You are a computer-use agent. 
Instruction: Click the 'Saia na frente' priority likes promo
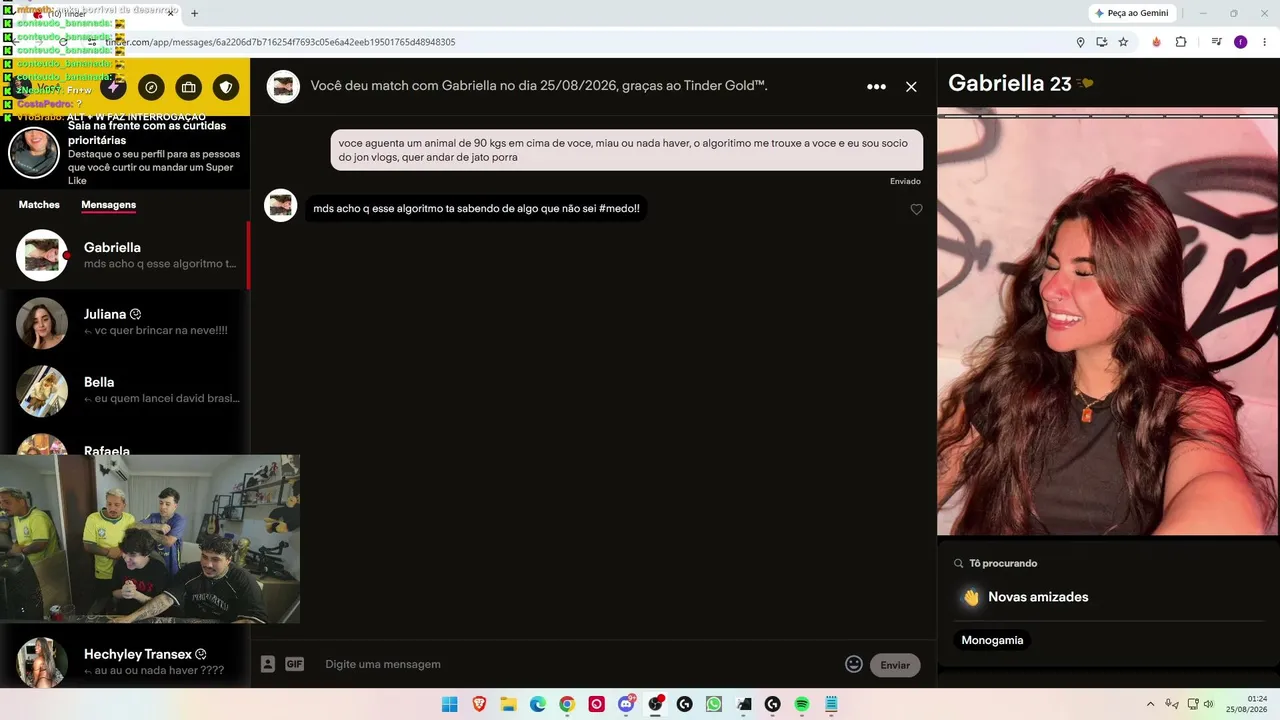coord(125,153)
